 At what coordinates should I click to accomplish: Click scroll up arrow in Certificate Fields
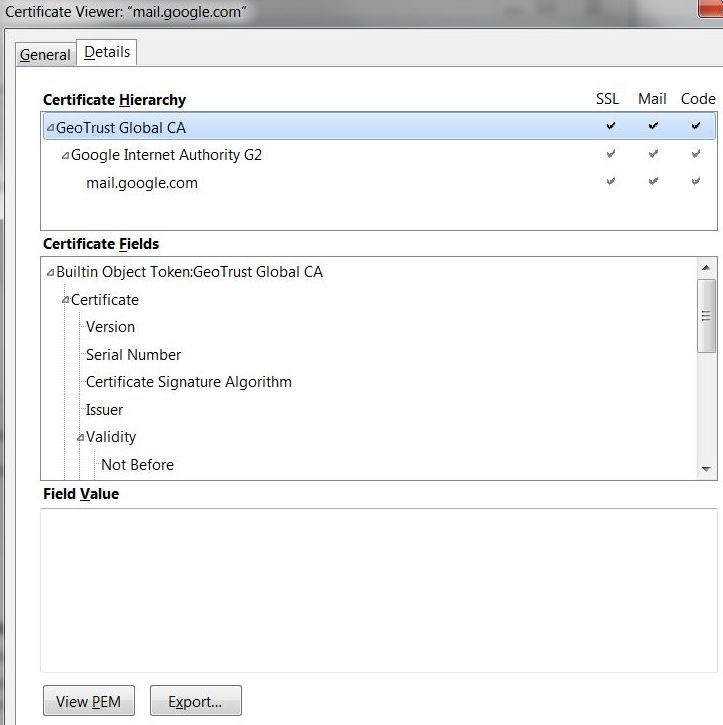pos(706,268)
